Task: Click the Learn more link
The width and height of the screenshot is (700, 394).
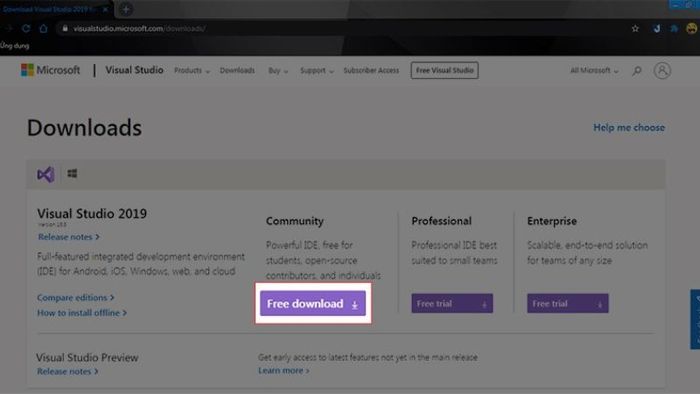Action: pos(283,370)
